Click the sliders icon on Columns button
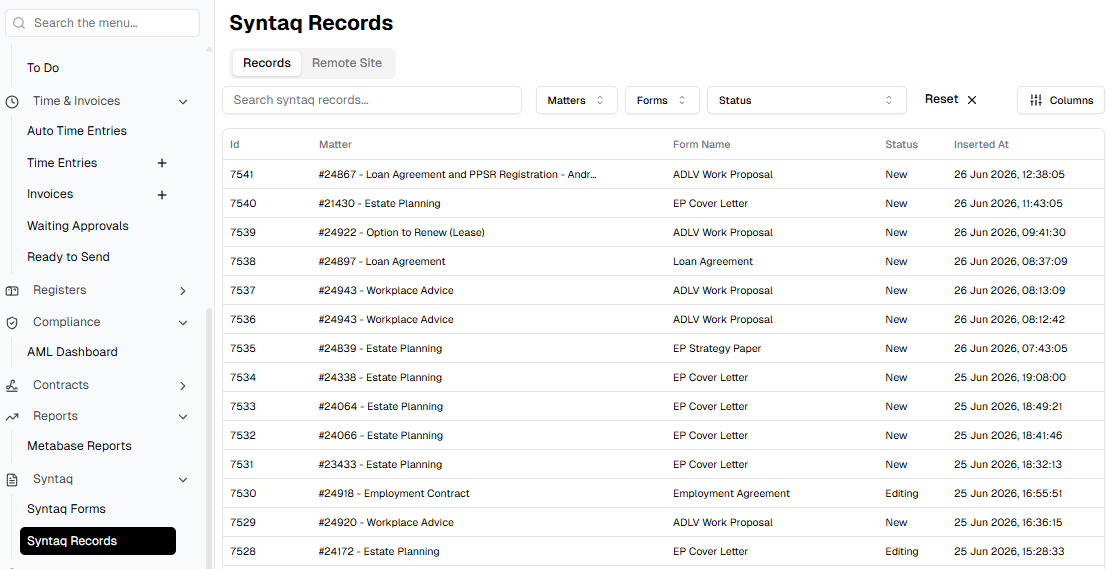This screenshot has width=1113, height=569. (x=1036, y=100)
